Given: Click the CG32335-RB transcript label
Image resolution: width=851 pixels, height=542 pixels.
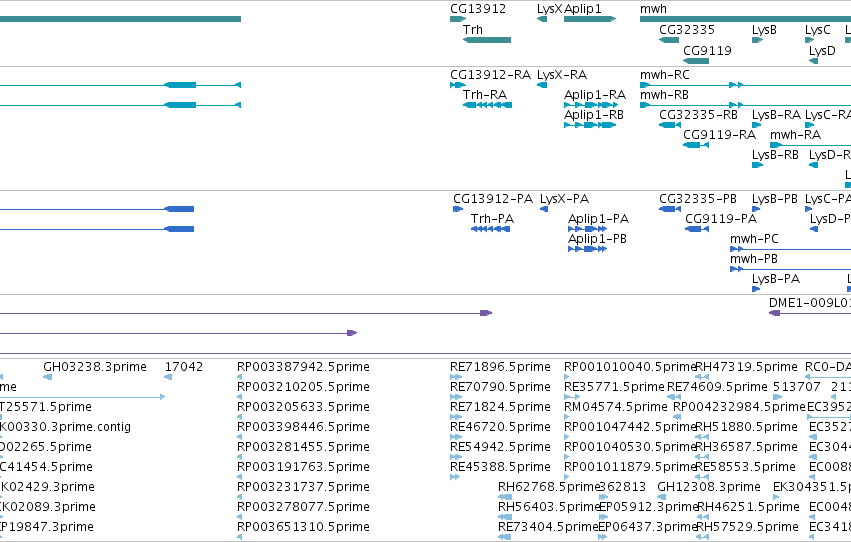Looking at the screenshot, I should [x=698, y=115].
